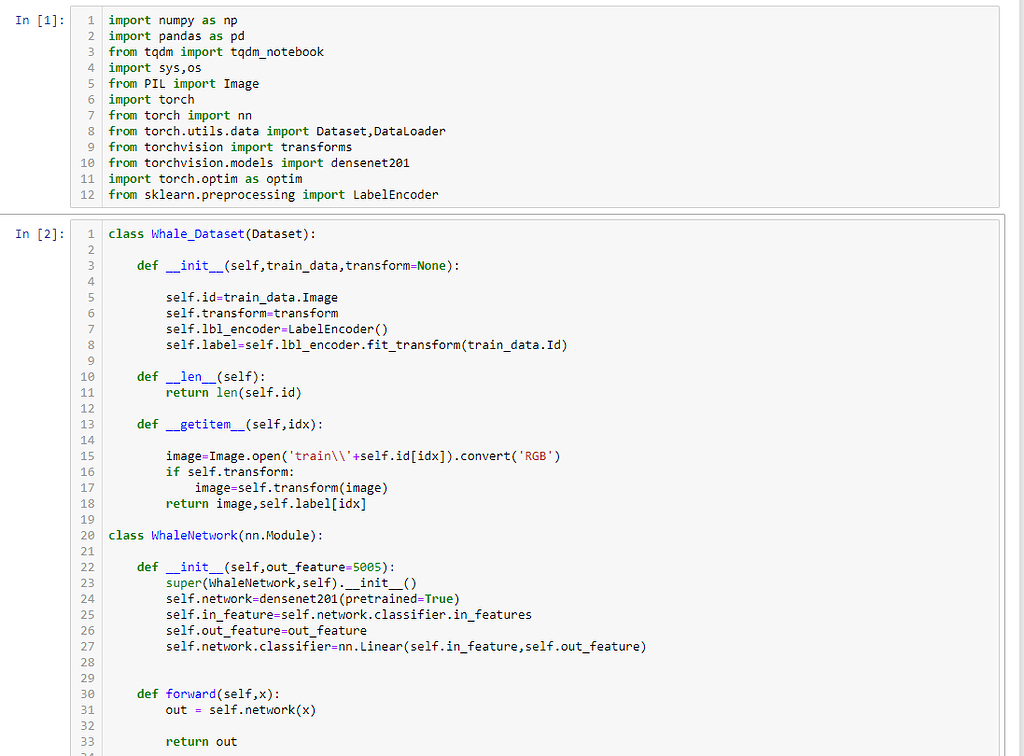Screen dimensions: 1024x756
Task: Click the "if self.transform:" line
Action: [230, 471]
